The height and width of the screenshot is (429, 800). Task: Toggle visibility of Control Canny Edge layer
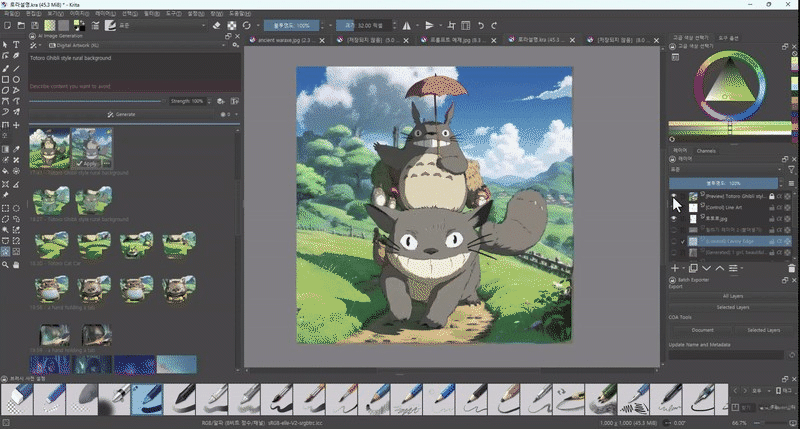(x=675, y=241)
